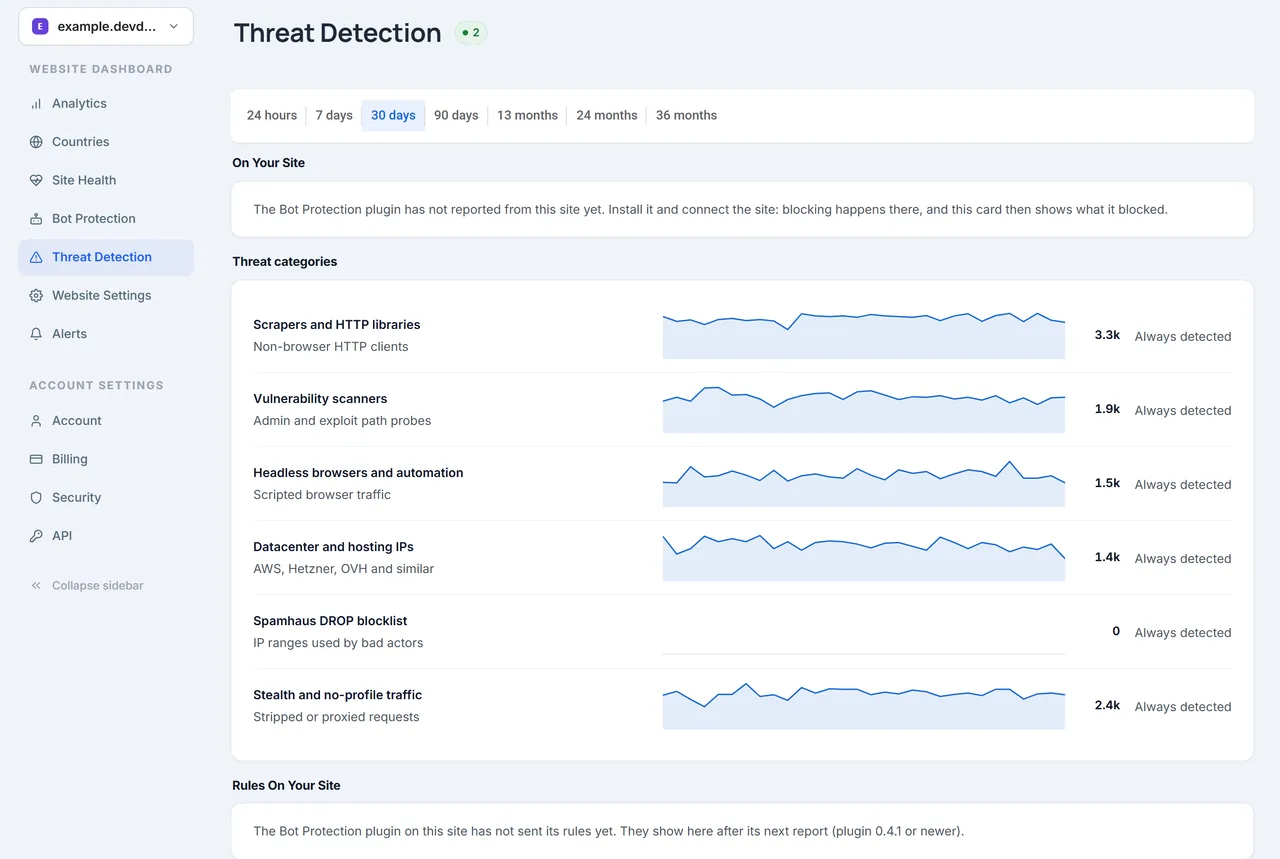The height and width of the screenshot is (859, 1280).
Task: Select the 90 days time range
Action: [x=456, y=116]
